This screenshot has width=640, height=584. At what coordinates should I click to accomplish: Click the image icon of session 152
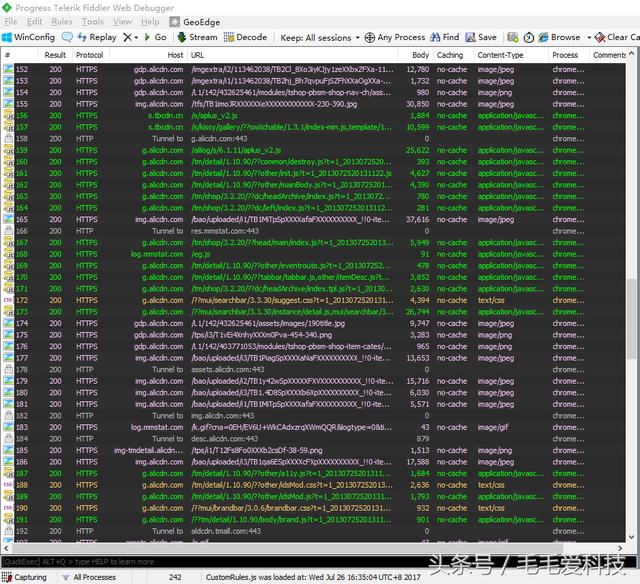8,69
